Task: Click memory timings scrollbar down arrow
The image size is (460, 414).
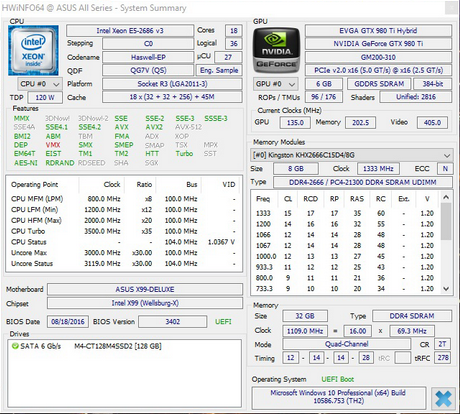Action: [446, 289]
